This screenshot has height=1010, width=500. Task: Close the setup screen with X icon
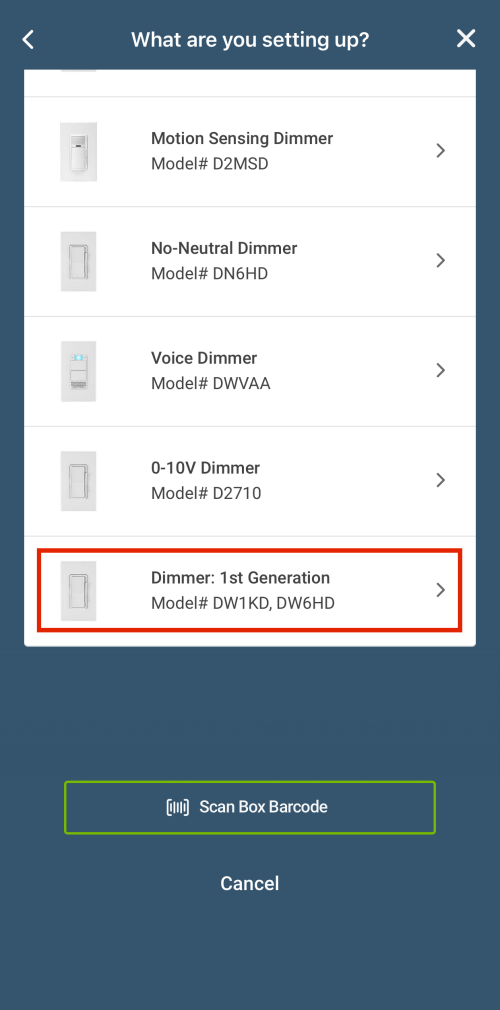[x=466, y=39]
